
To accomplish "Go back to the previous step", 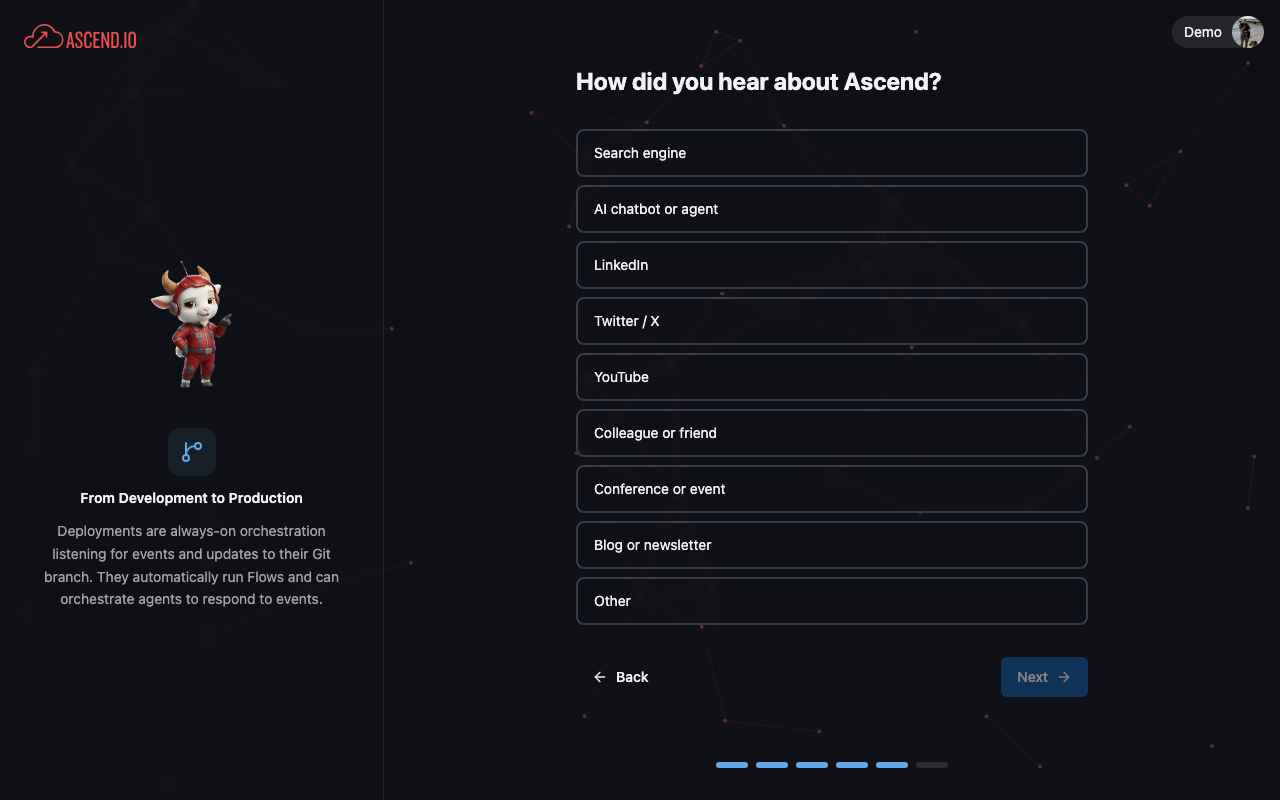I will [x=622, y=677].
